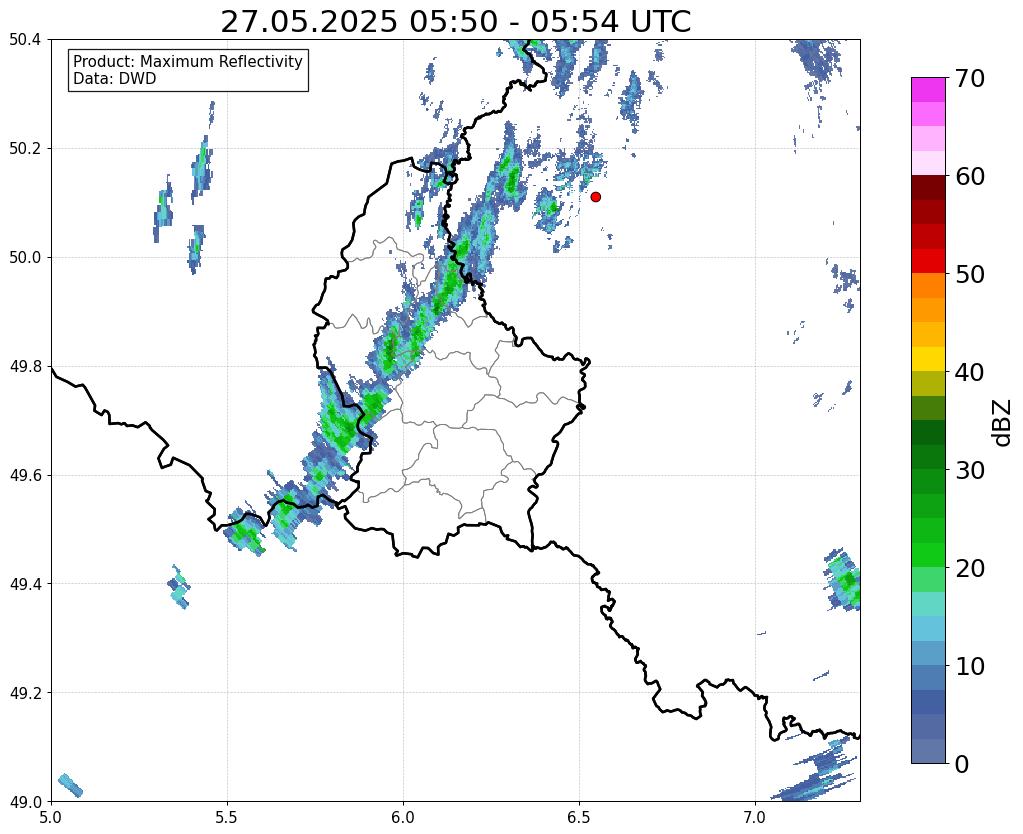Click the longitude axis label 6.5
Screen dimensions: 1023x834
pyautogui.click(x=579, y=817)
